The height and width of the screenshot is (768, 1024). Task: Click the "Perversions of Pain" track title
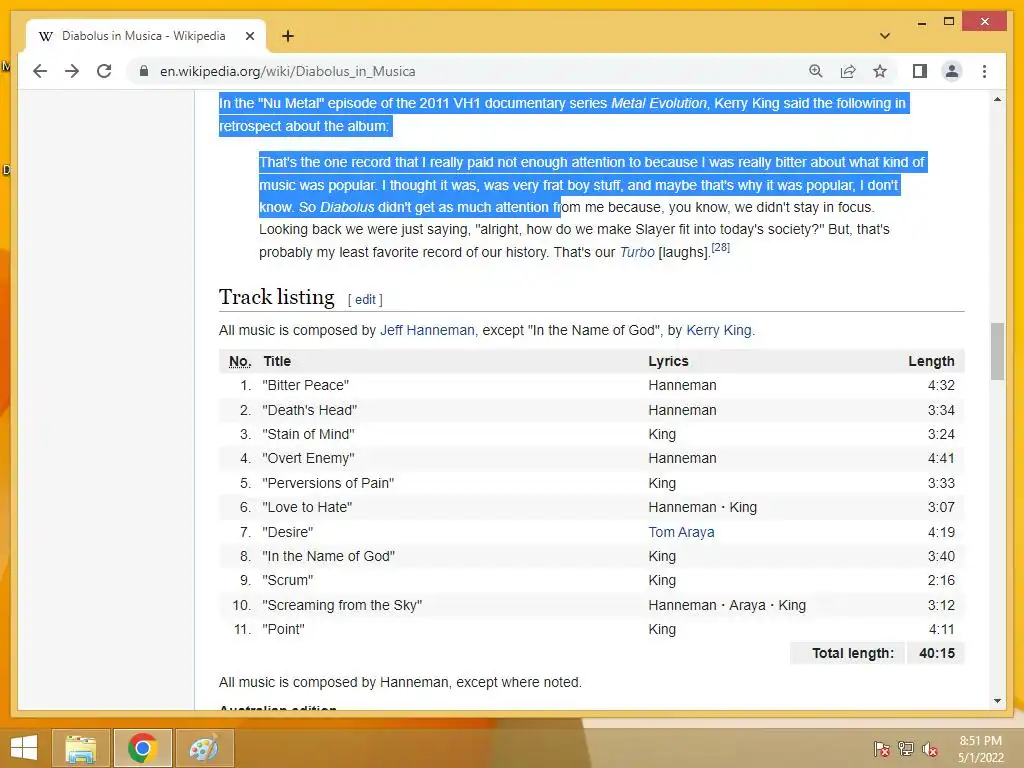tap(328, 483)
